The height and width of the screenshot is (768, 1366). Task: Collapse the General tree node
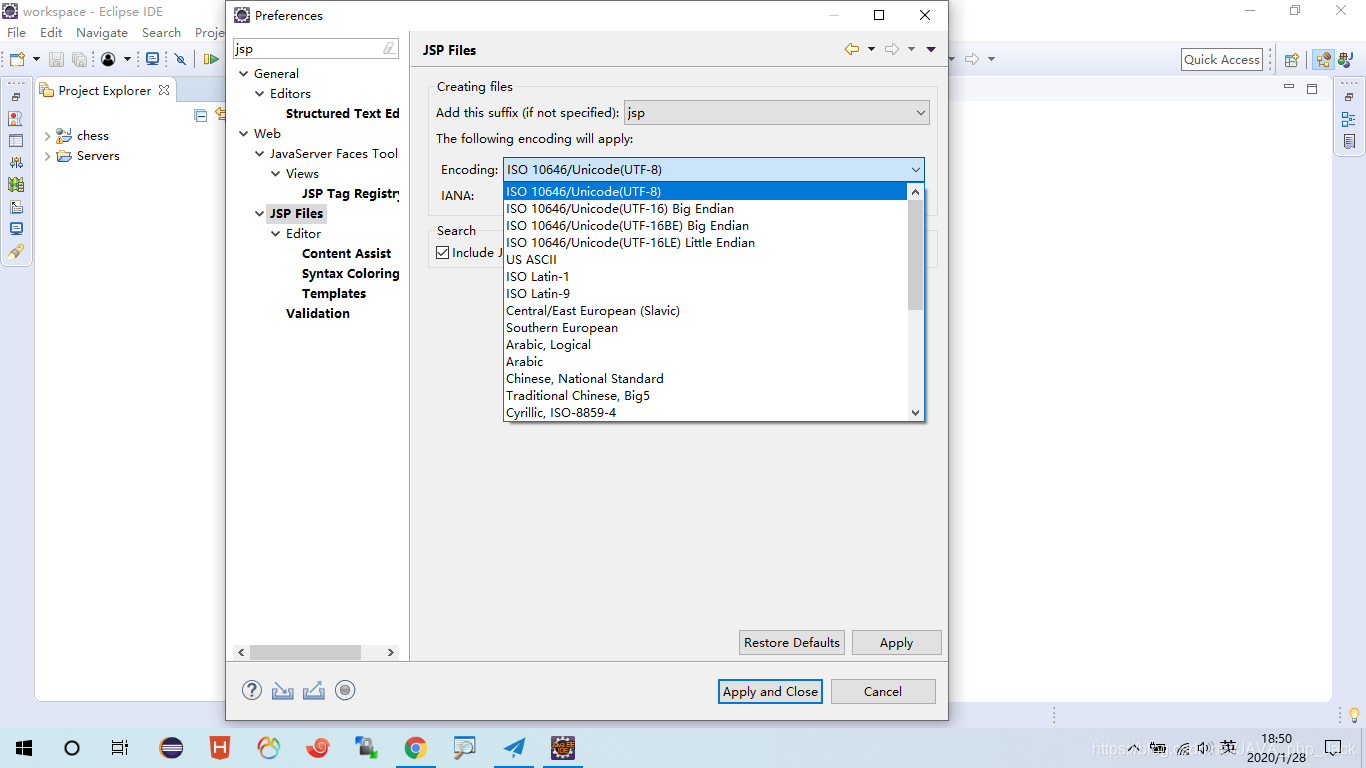pyautogui.click(x=243, y=74)
